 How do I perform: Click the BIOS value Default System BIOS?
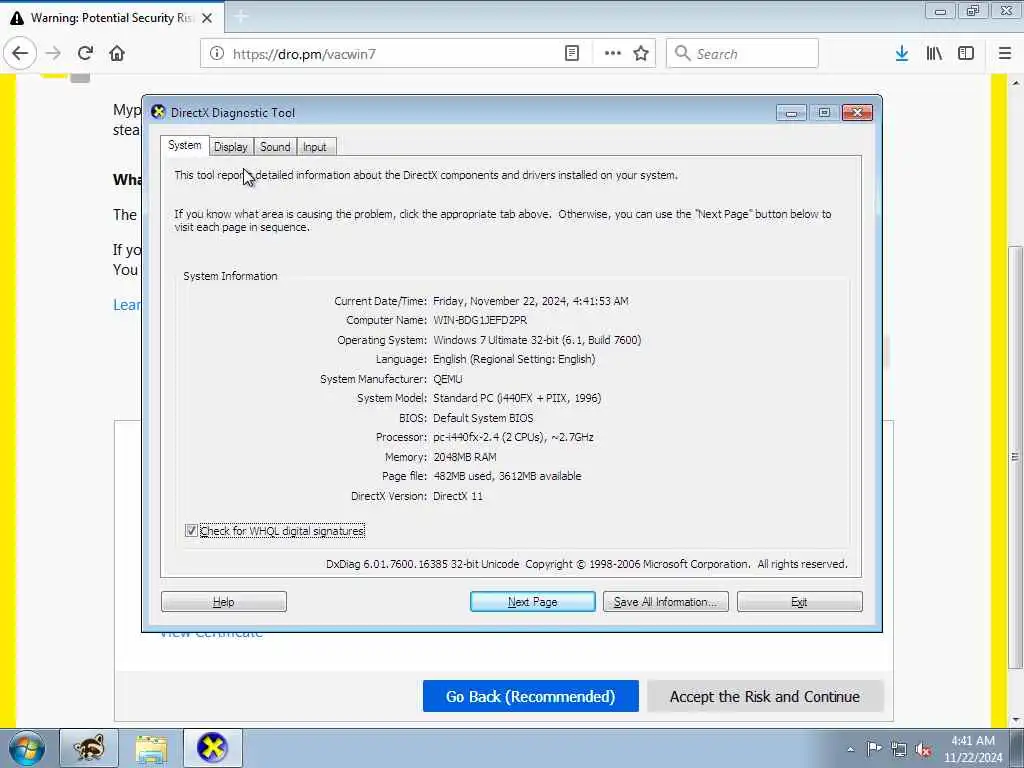(x=483, y=418)
